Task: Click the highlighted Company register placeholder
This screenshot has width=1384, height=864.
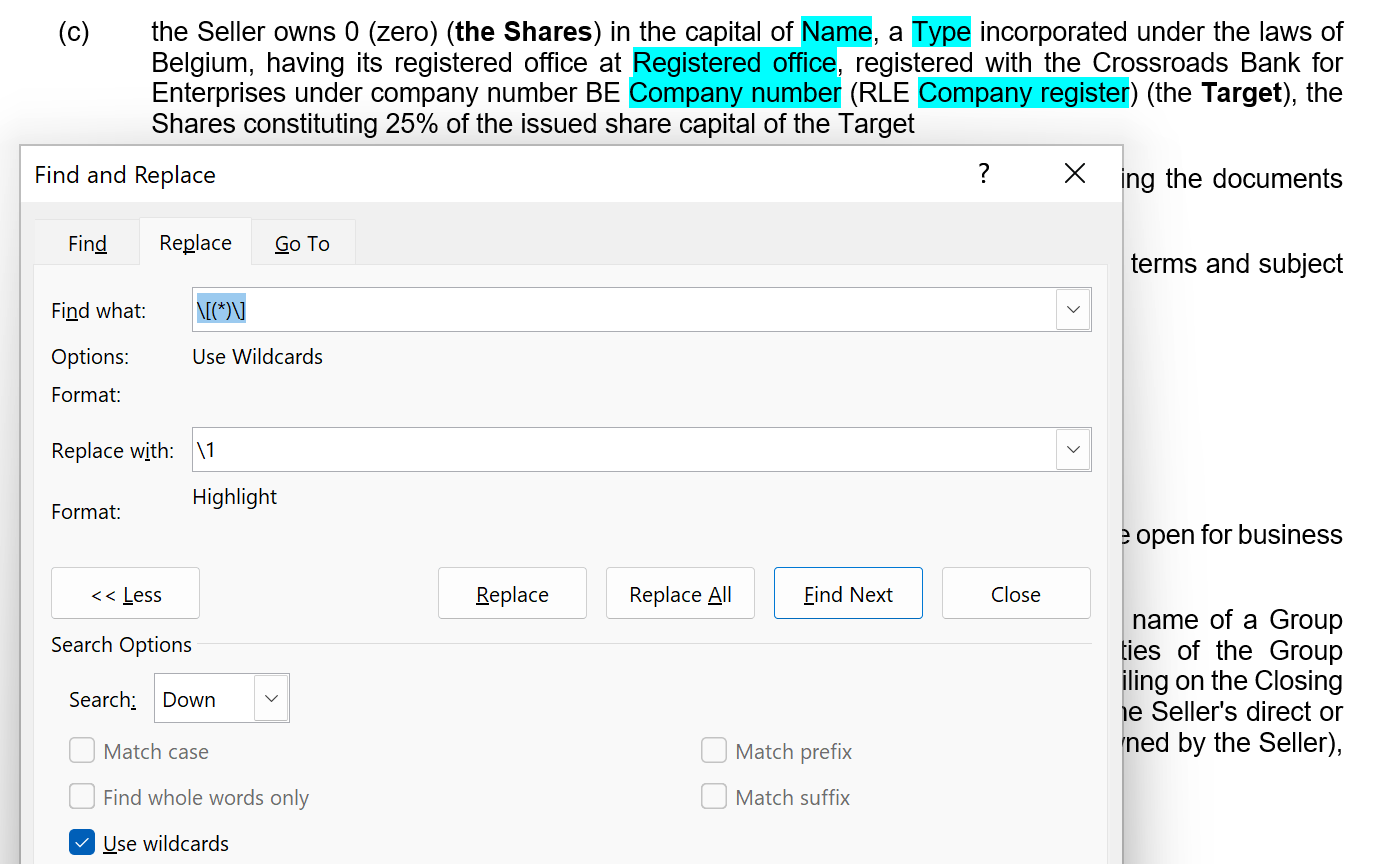Action: pyautogui.click(x=1022, y=93)
